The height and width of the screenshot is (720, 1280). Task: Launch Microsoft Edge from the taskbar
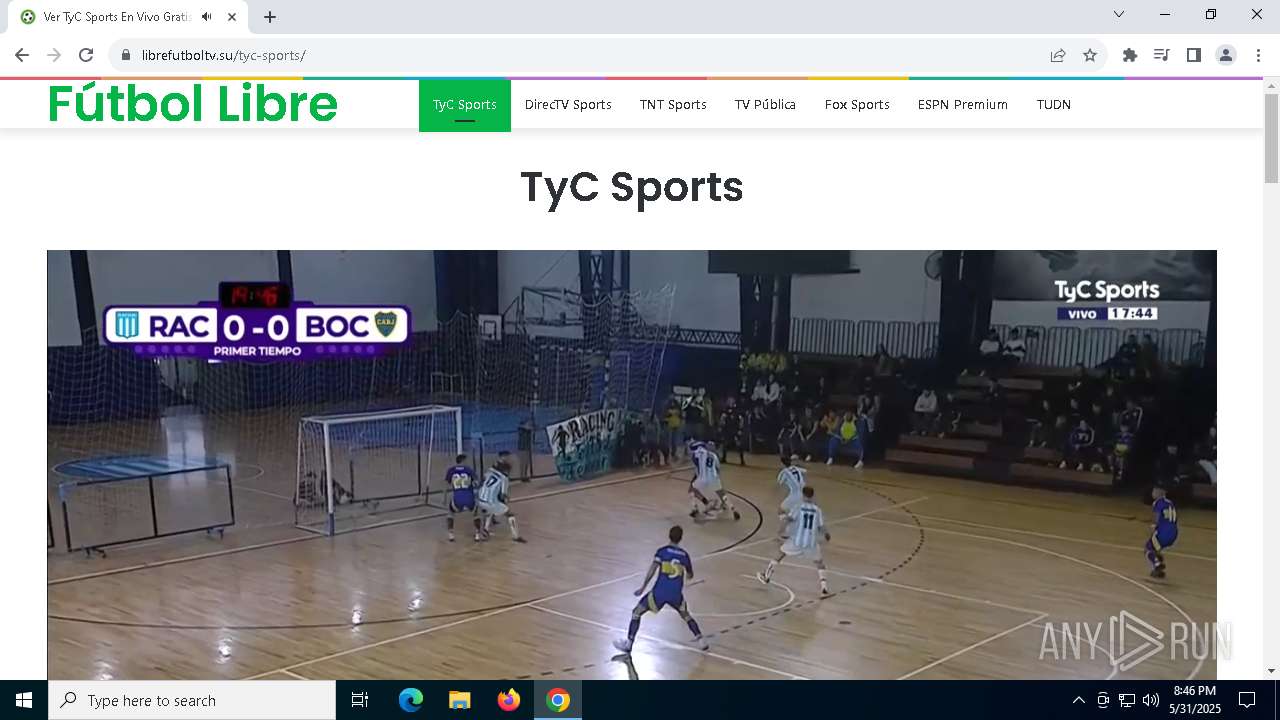click(411, 700)
